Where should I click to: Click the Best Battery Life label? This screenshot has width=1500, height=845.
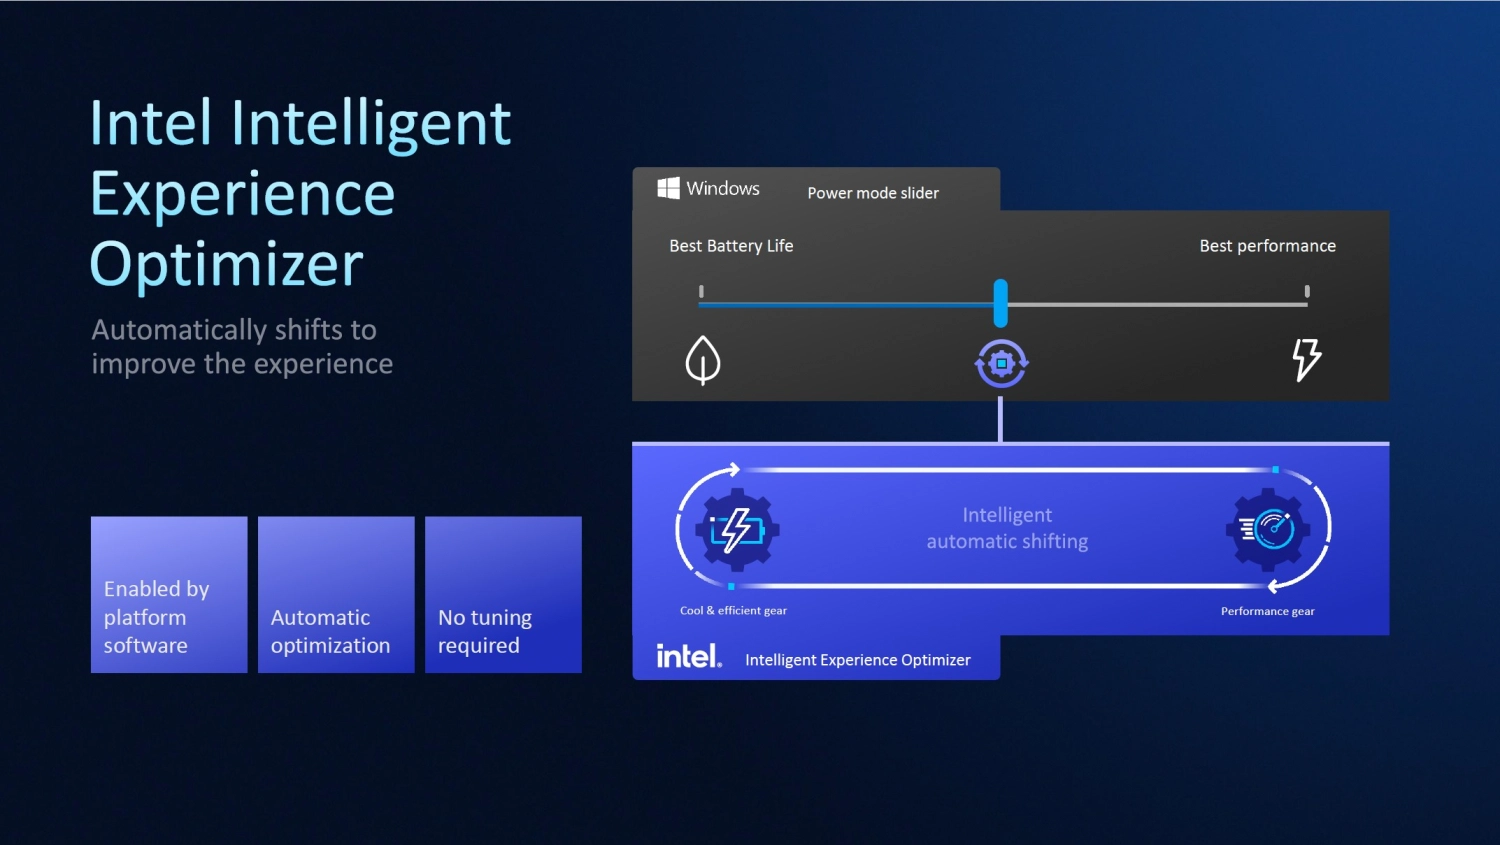[731, 246]
